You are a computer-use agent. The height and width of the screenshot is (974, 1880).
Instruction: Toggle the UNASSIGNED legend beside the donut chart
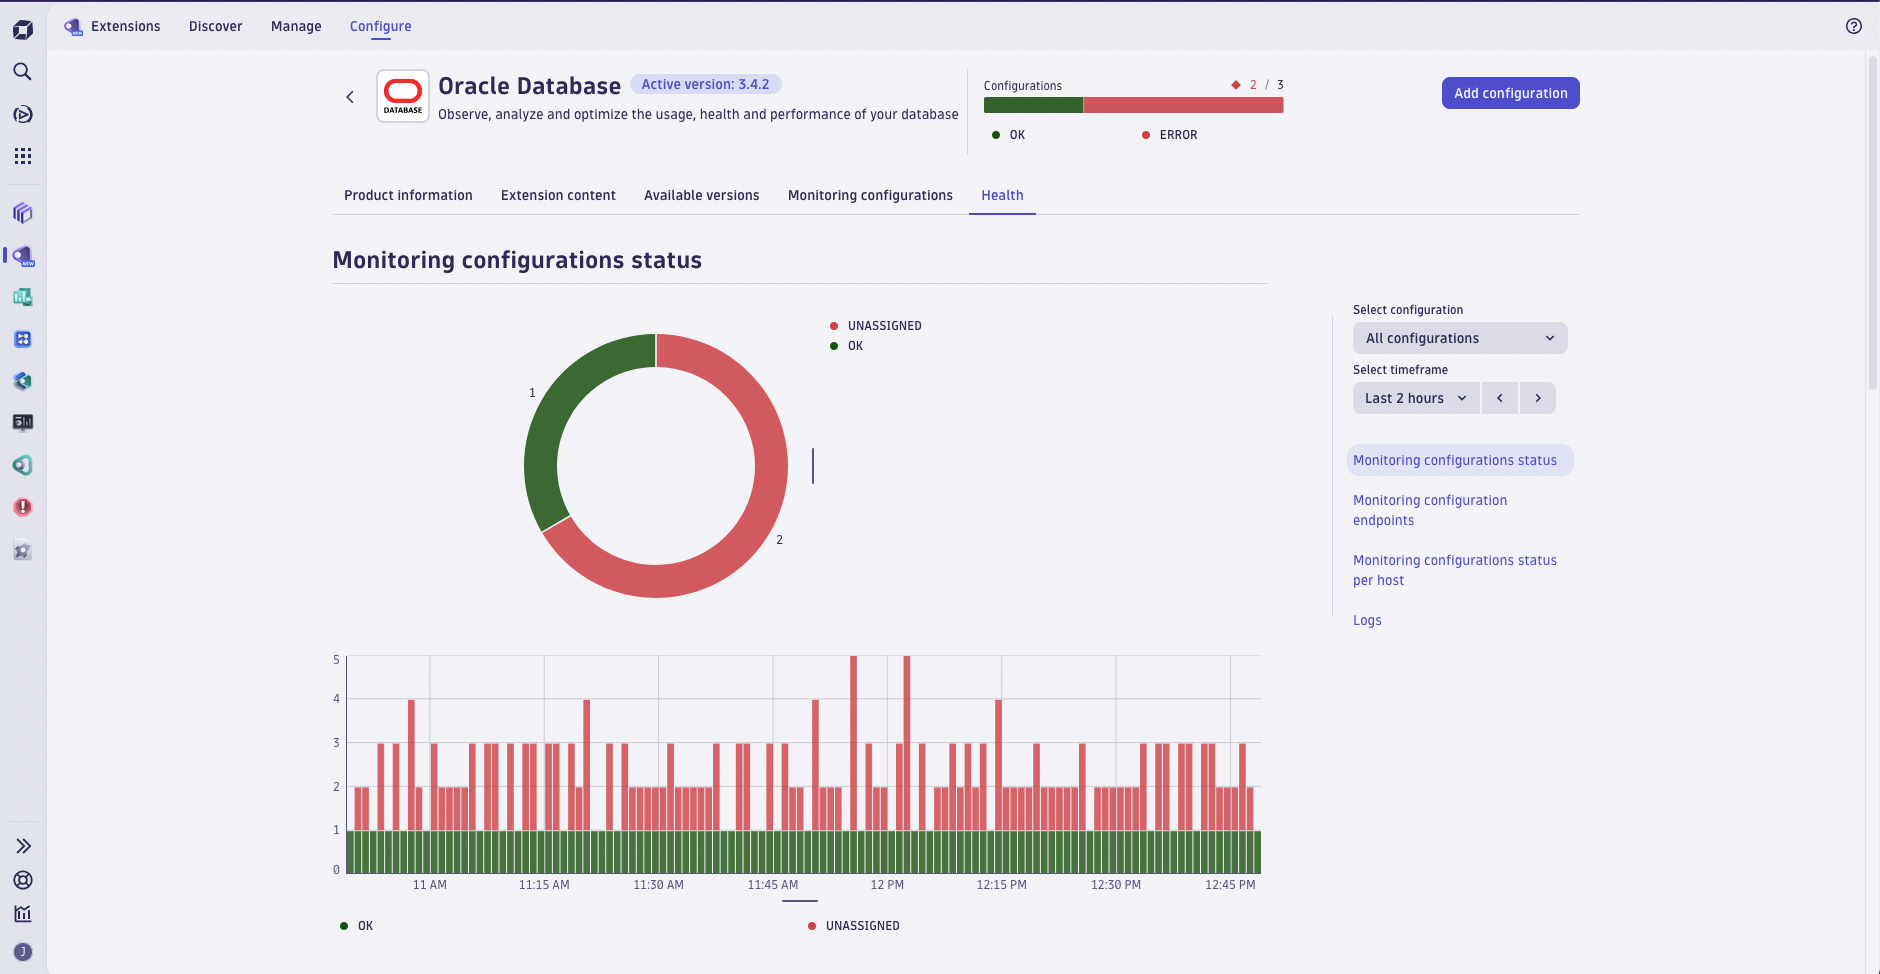coord(876,326)
